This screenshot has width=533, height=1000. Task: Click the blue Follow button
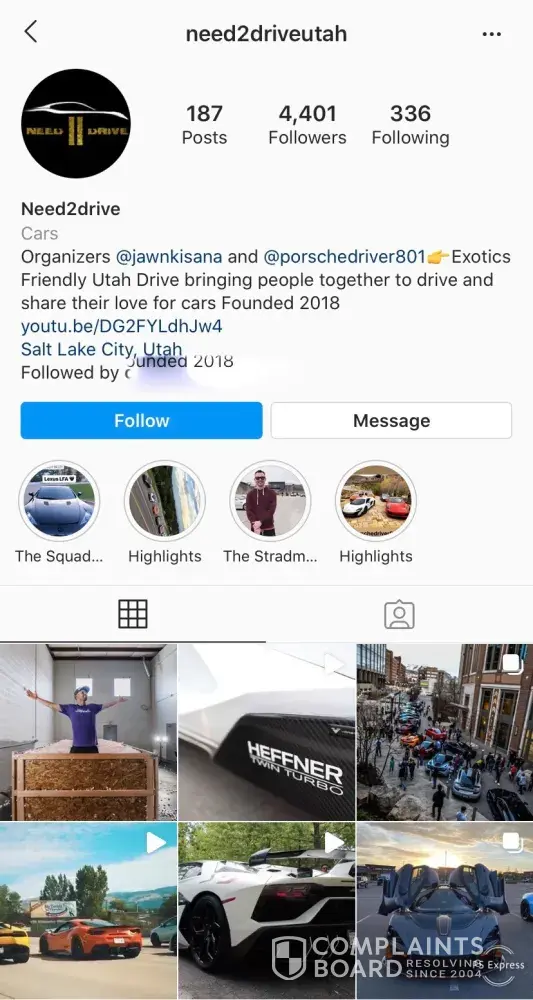142,420
